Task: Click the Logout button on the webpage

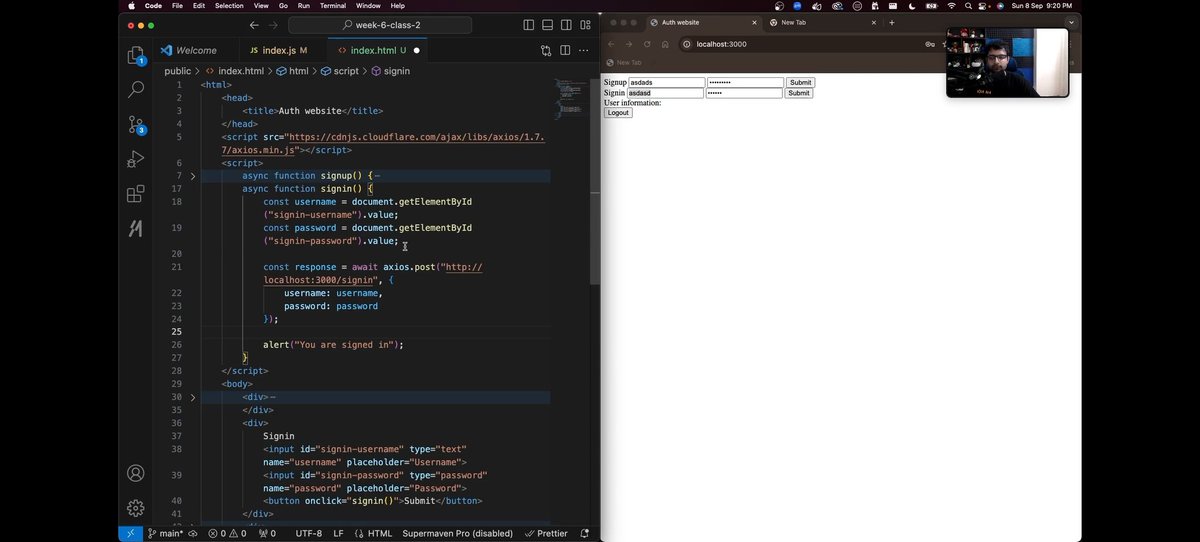Action: tap(618, 113)
